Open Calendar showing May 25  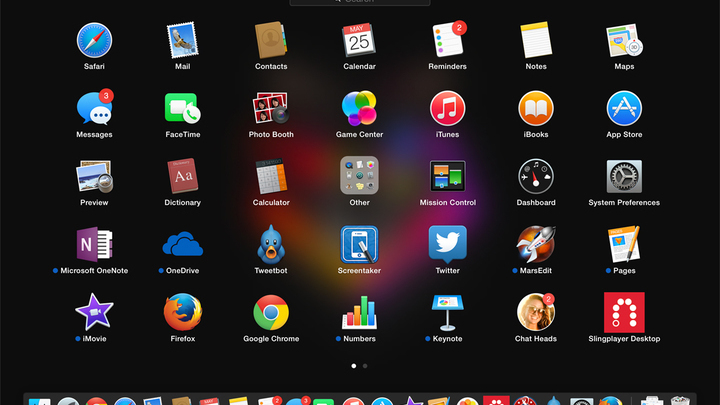359,40
